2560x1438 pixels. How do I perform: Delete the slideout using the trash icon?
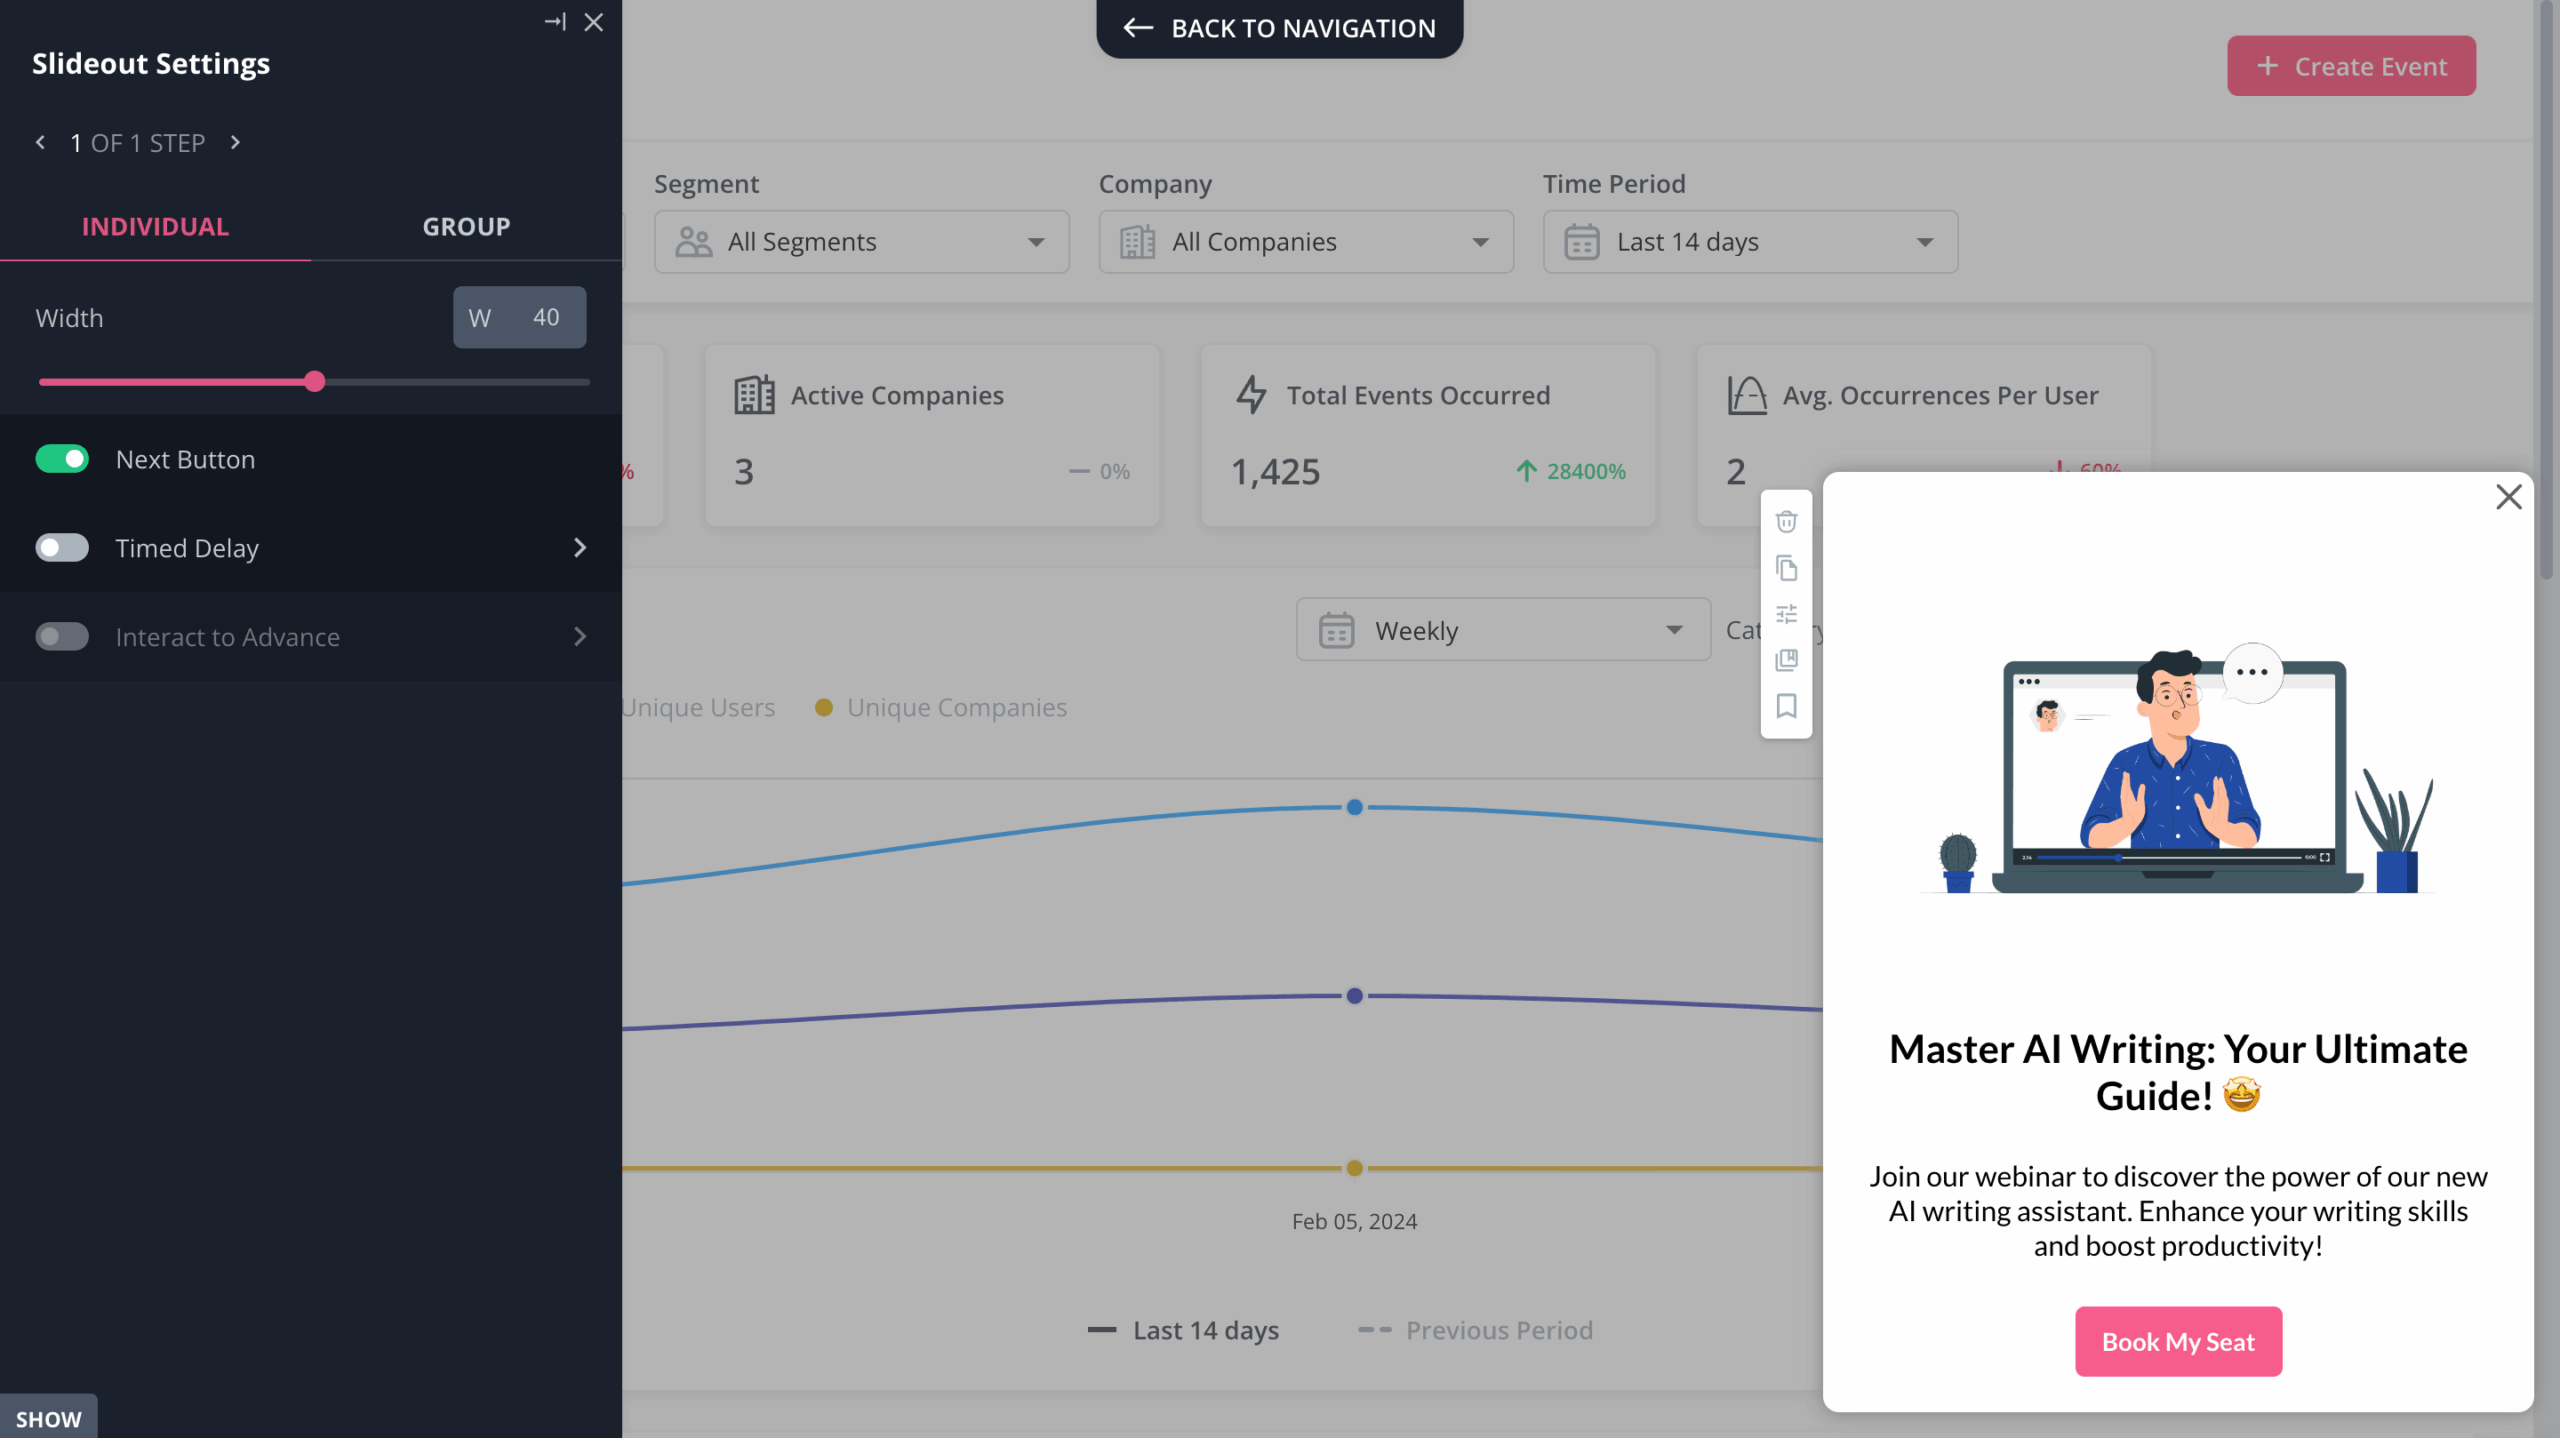(x=1786, y=521)
